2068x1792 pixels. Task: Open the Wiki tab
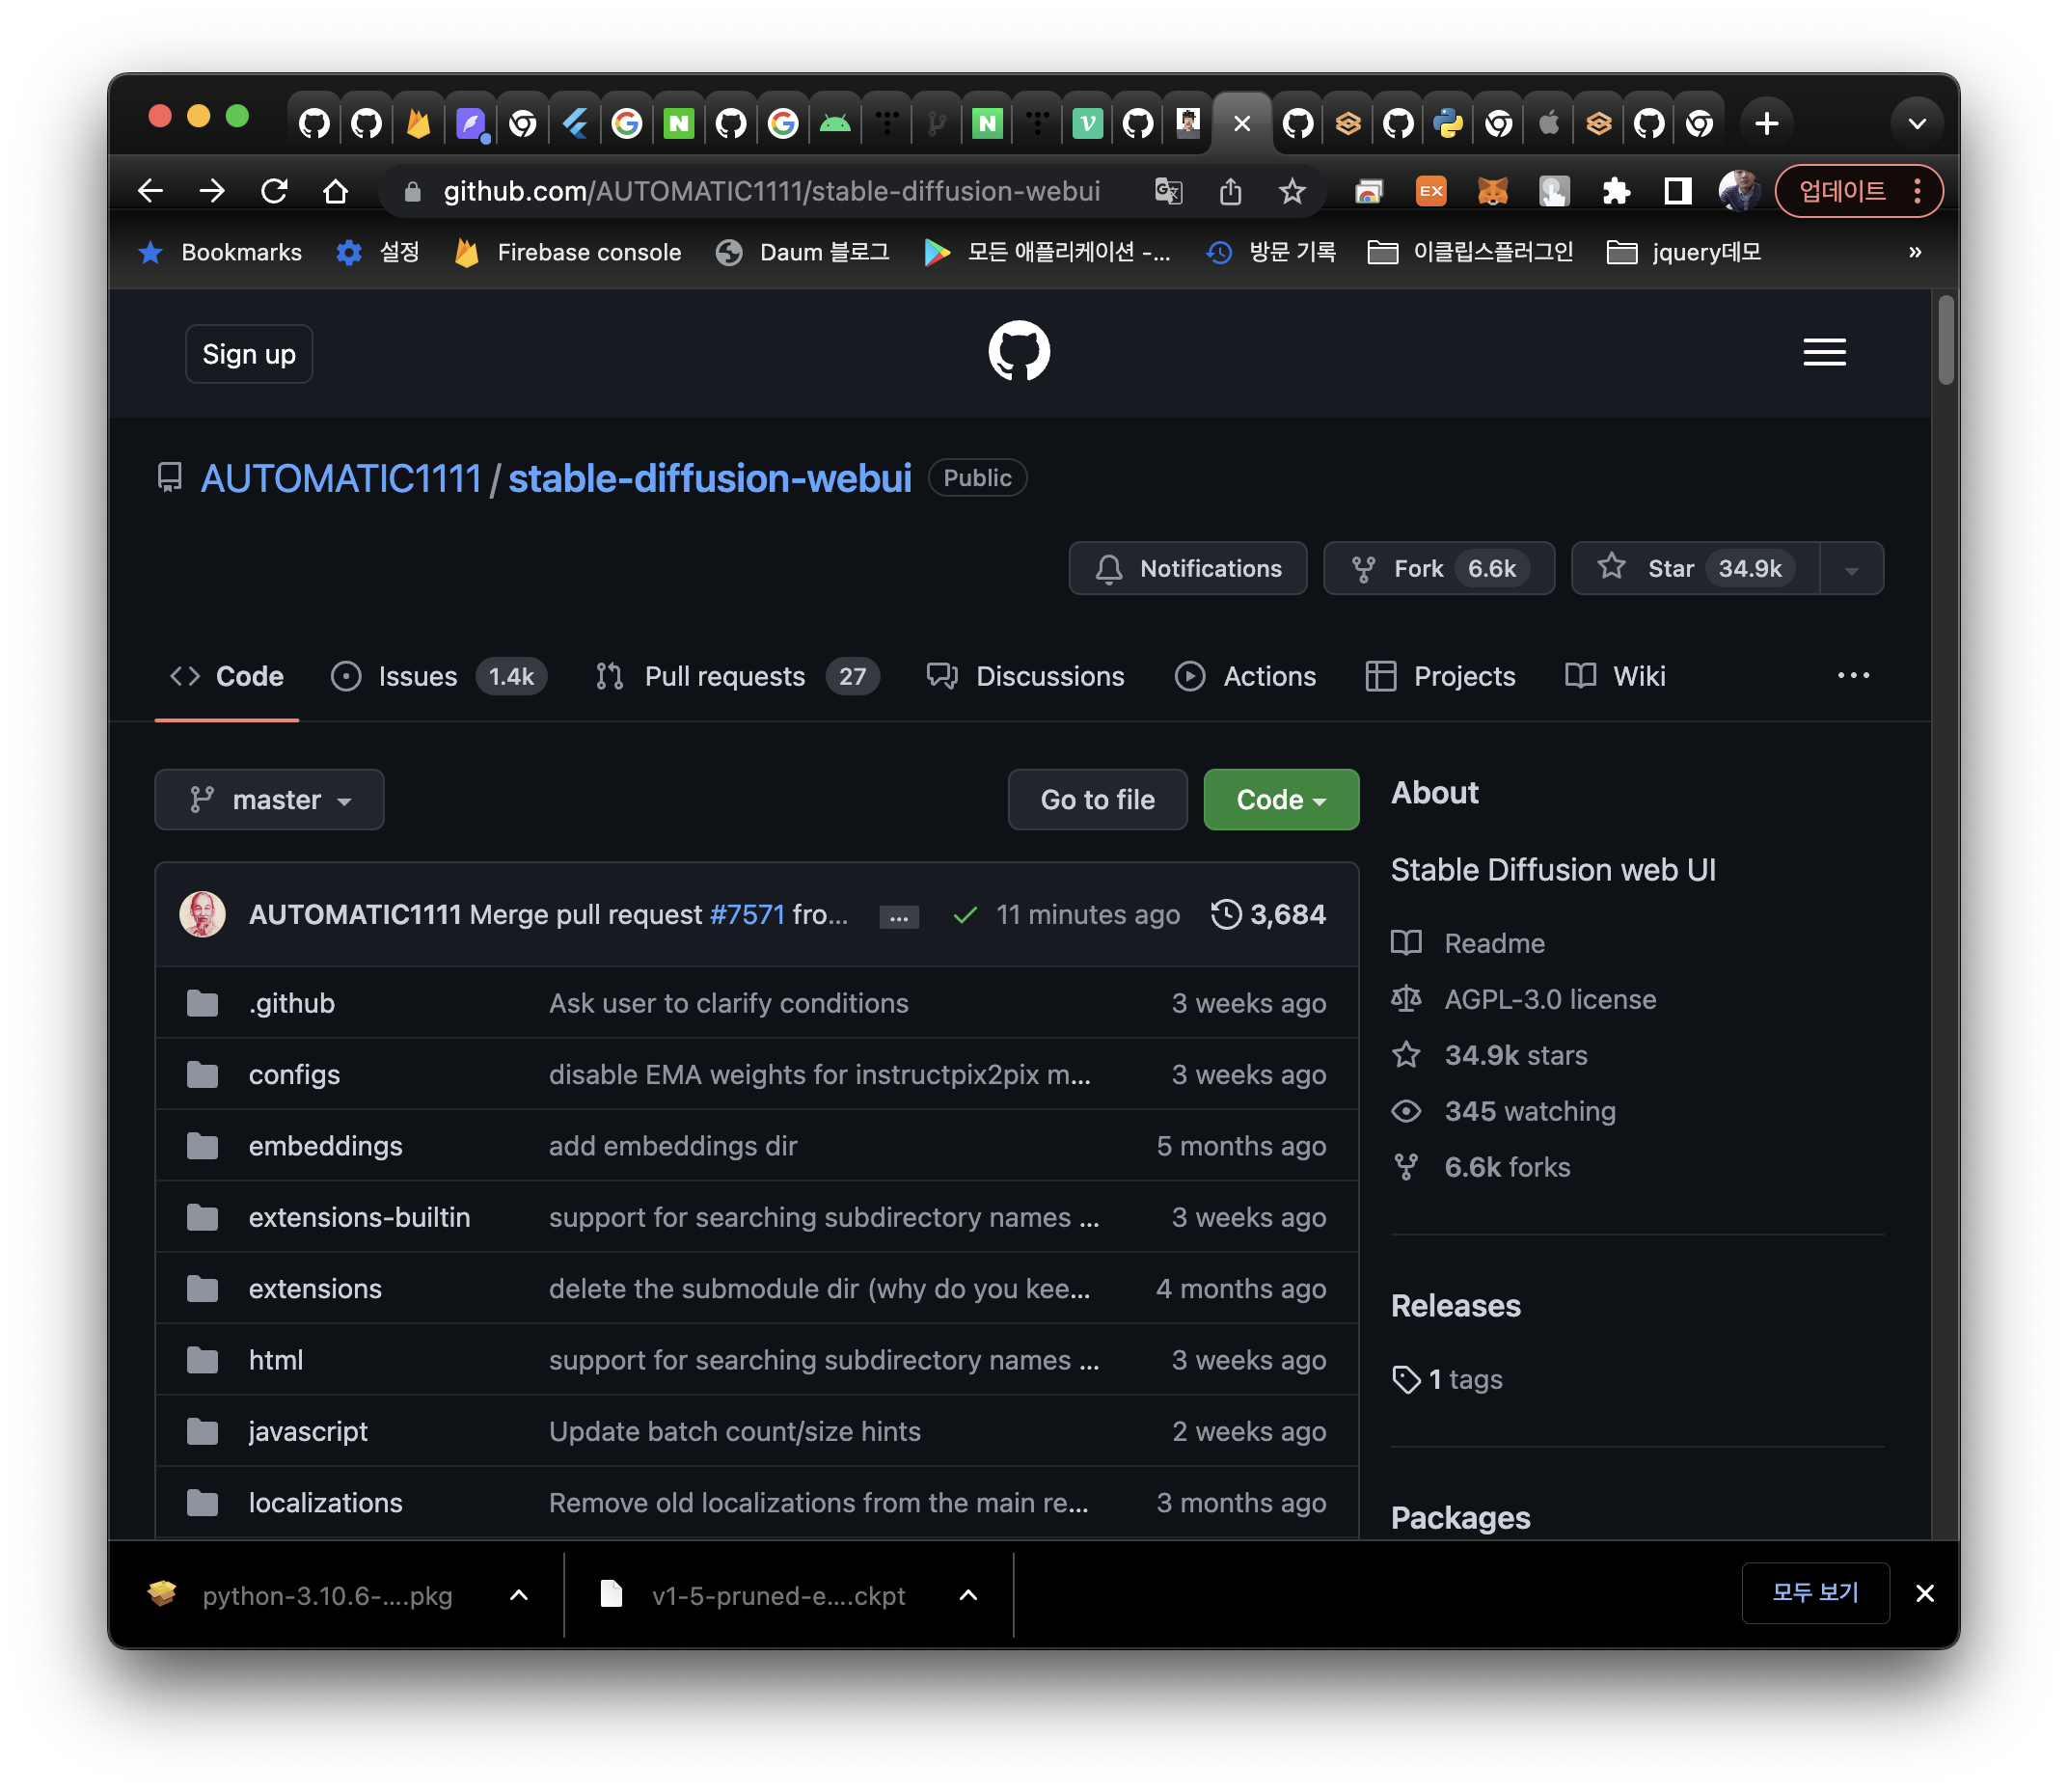pyautogui.click(x=1615, y=676)
